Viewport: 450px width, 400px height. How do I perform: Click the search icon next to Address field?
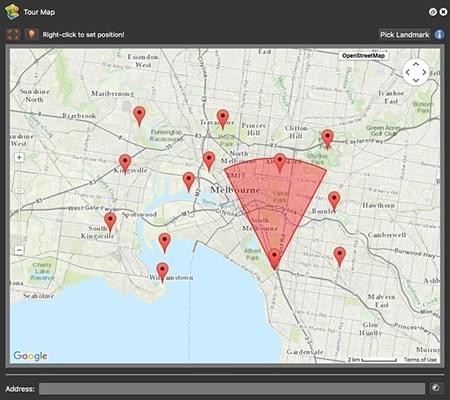(436, 388)
